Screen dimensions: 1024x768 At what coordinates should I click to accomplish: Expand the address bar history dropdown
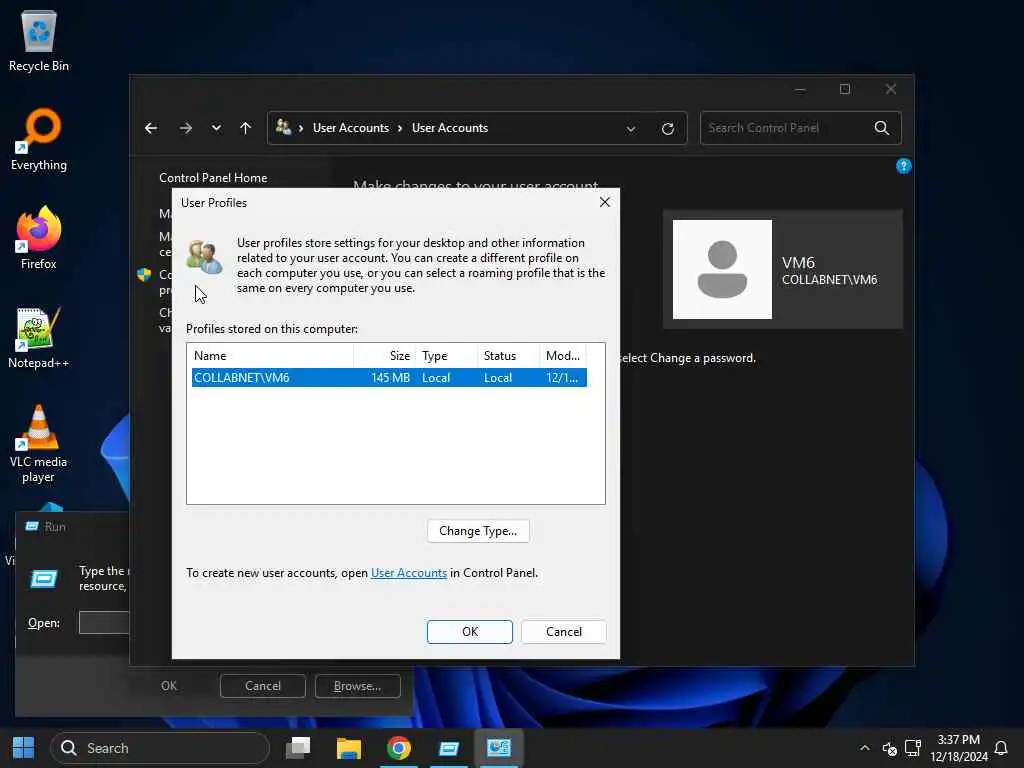coord(631,129)
